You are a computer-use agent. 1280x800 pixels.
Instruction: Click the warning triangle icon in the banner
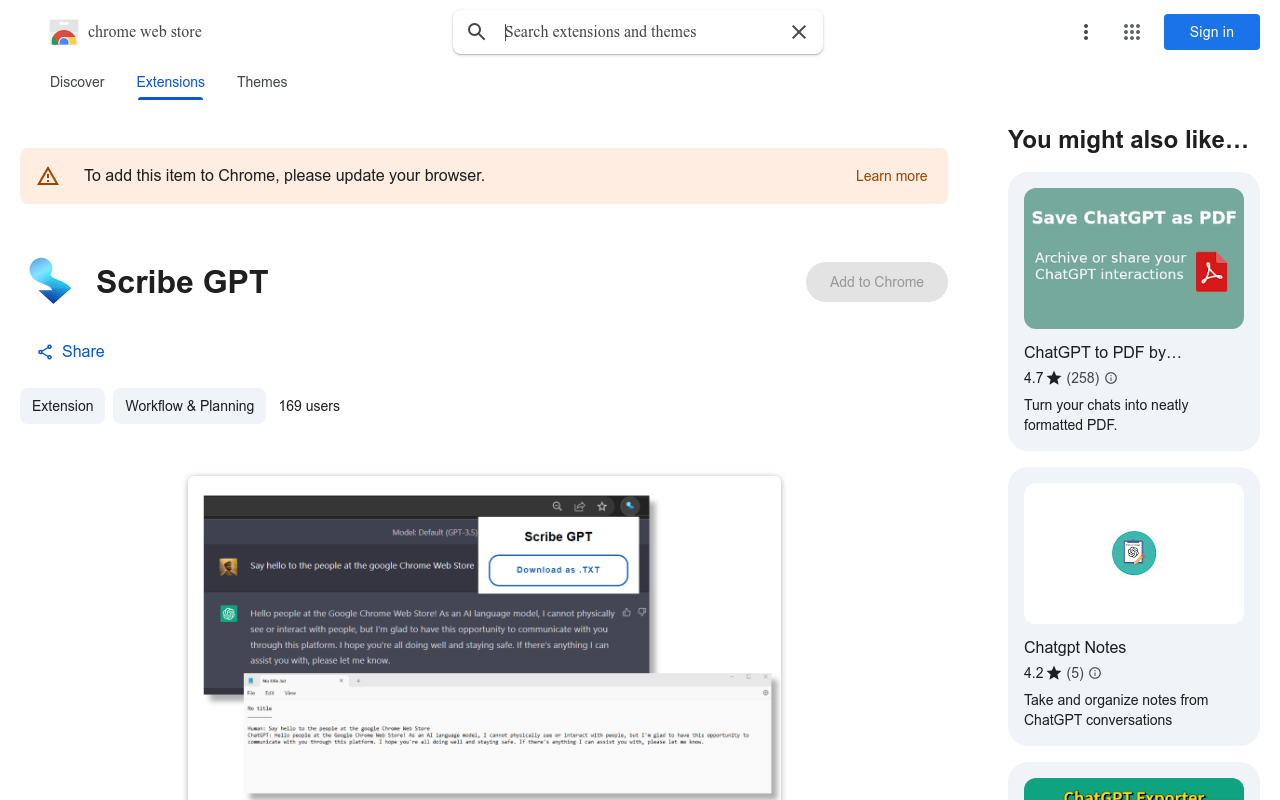tap(48, 176)
